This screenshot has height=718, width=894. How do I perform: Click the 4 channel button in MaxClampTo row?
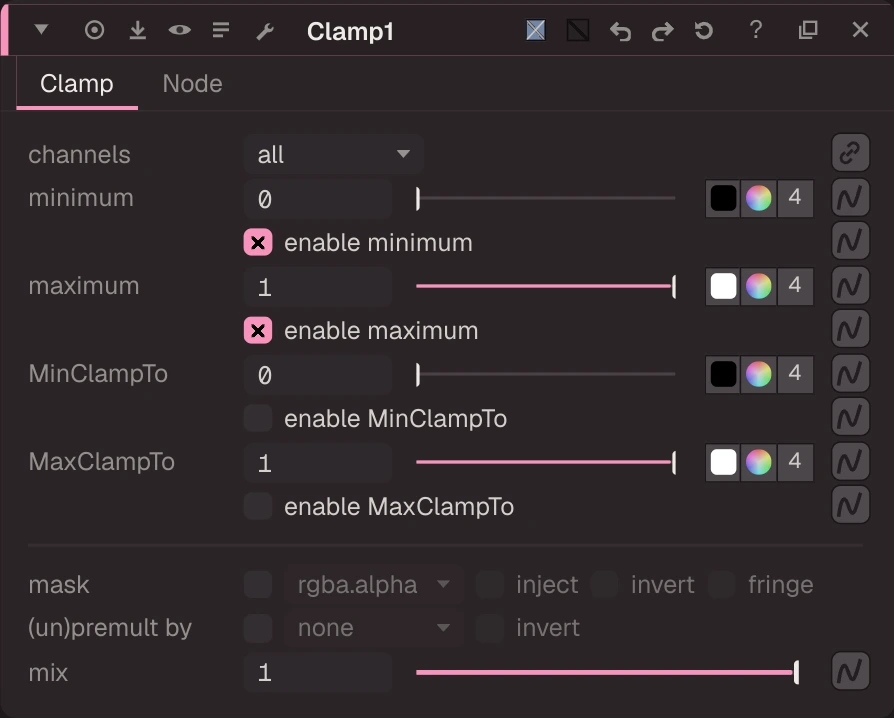click(x=795, y=462)
